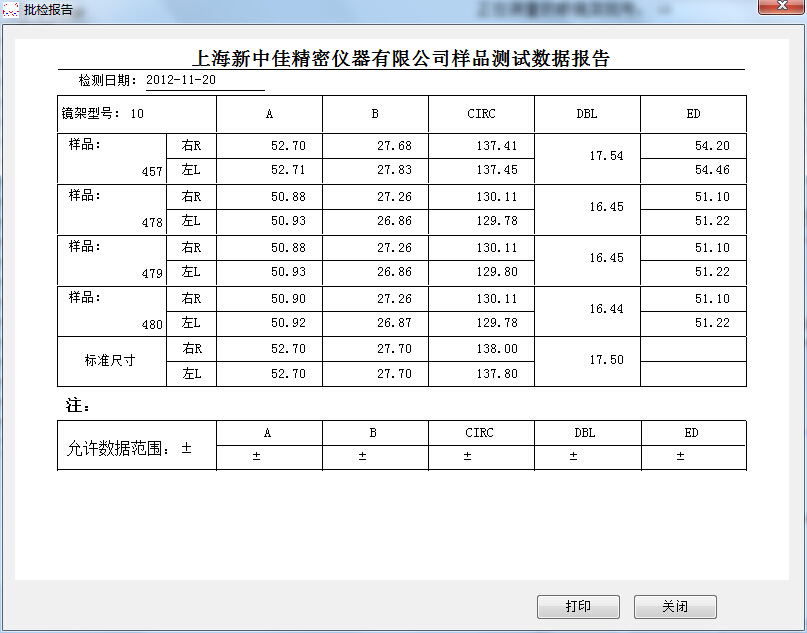Click the 镜架型号: 10 cell
Image resolution: width=807 pixels, height=633 pixels.
click(x=137, y=114)
